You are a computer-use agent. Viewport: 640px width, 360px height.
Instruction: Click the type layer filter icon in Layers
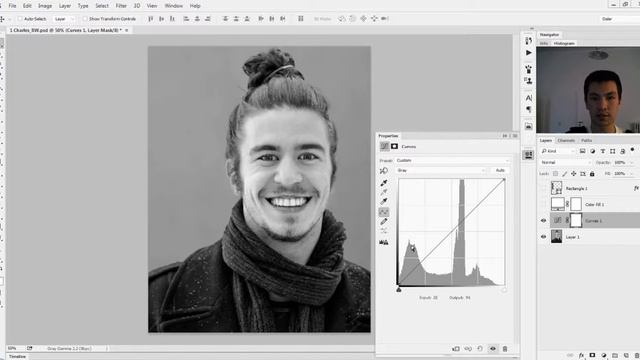(x=602, y=151)
